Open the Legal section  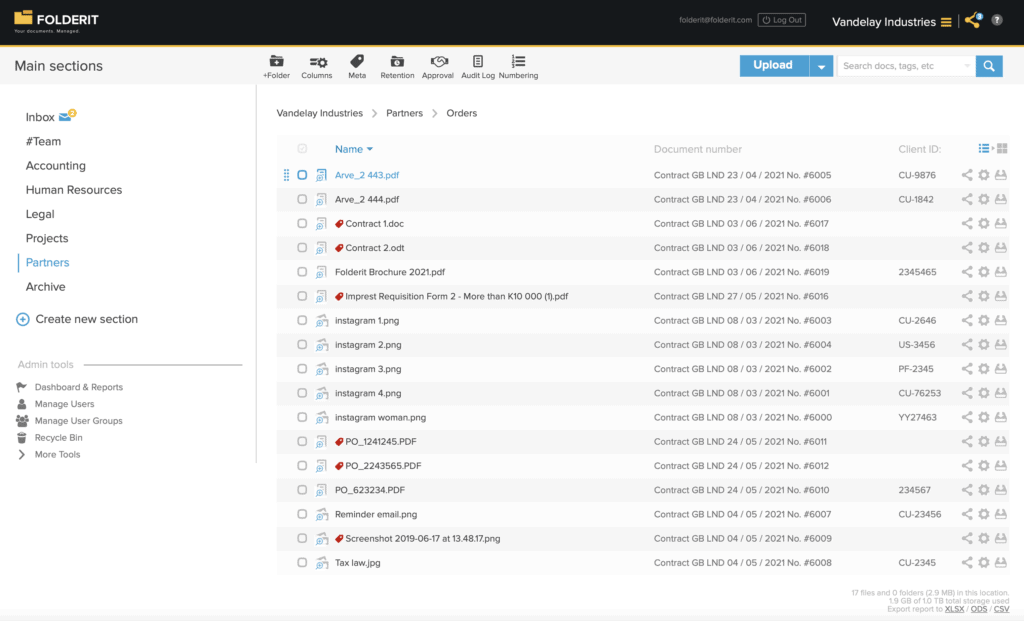40,214
